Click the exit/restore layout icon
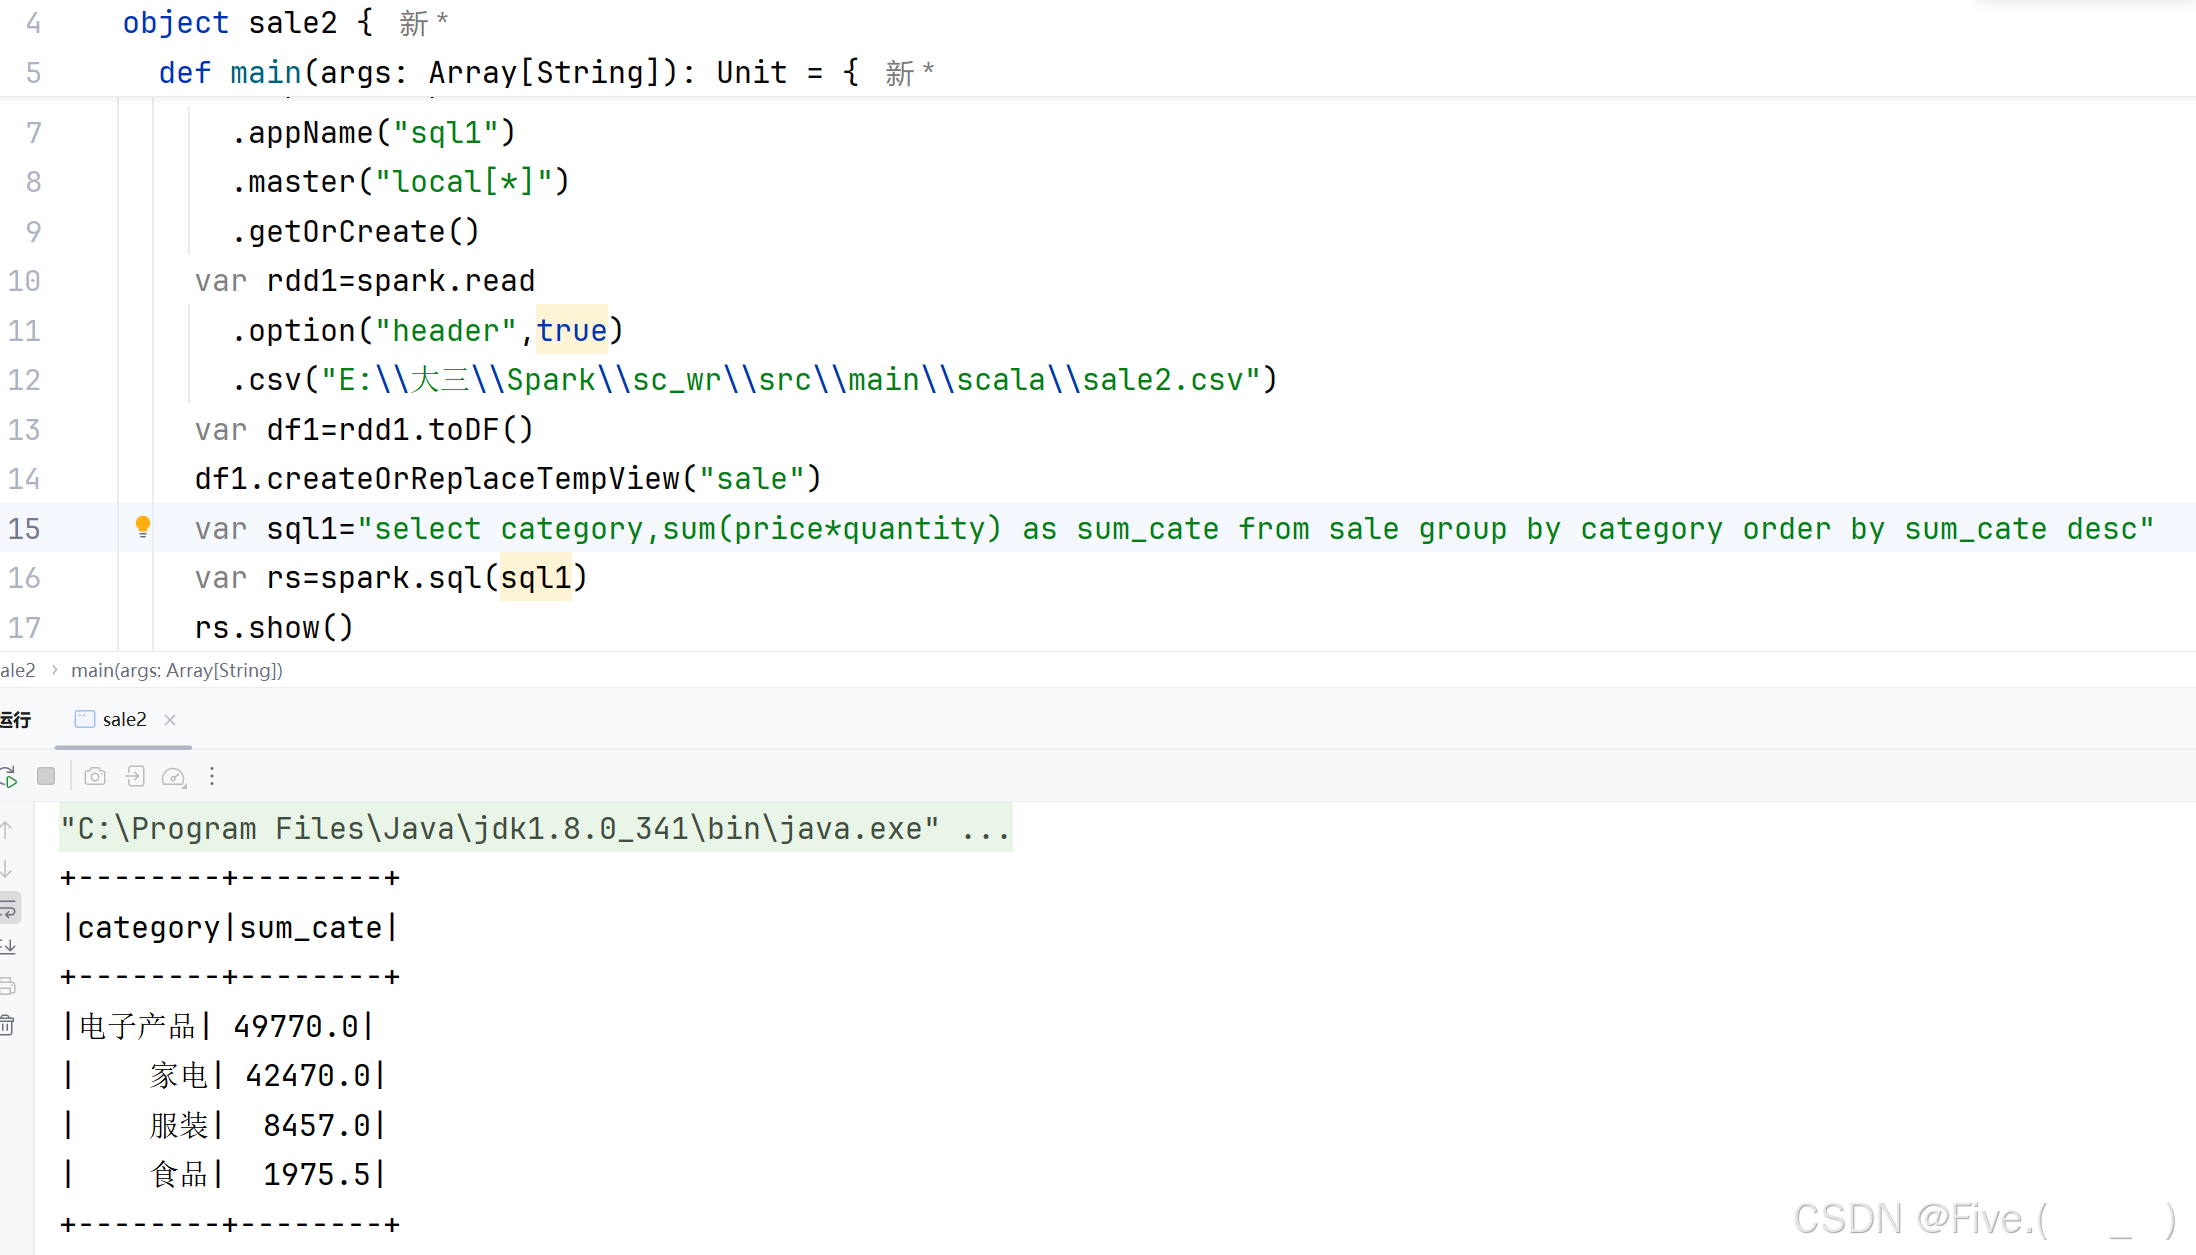2196x1255 pixels. coord(135,777)
